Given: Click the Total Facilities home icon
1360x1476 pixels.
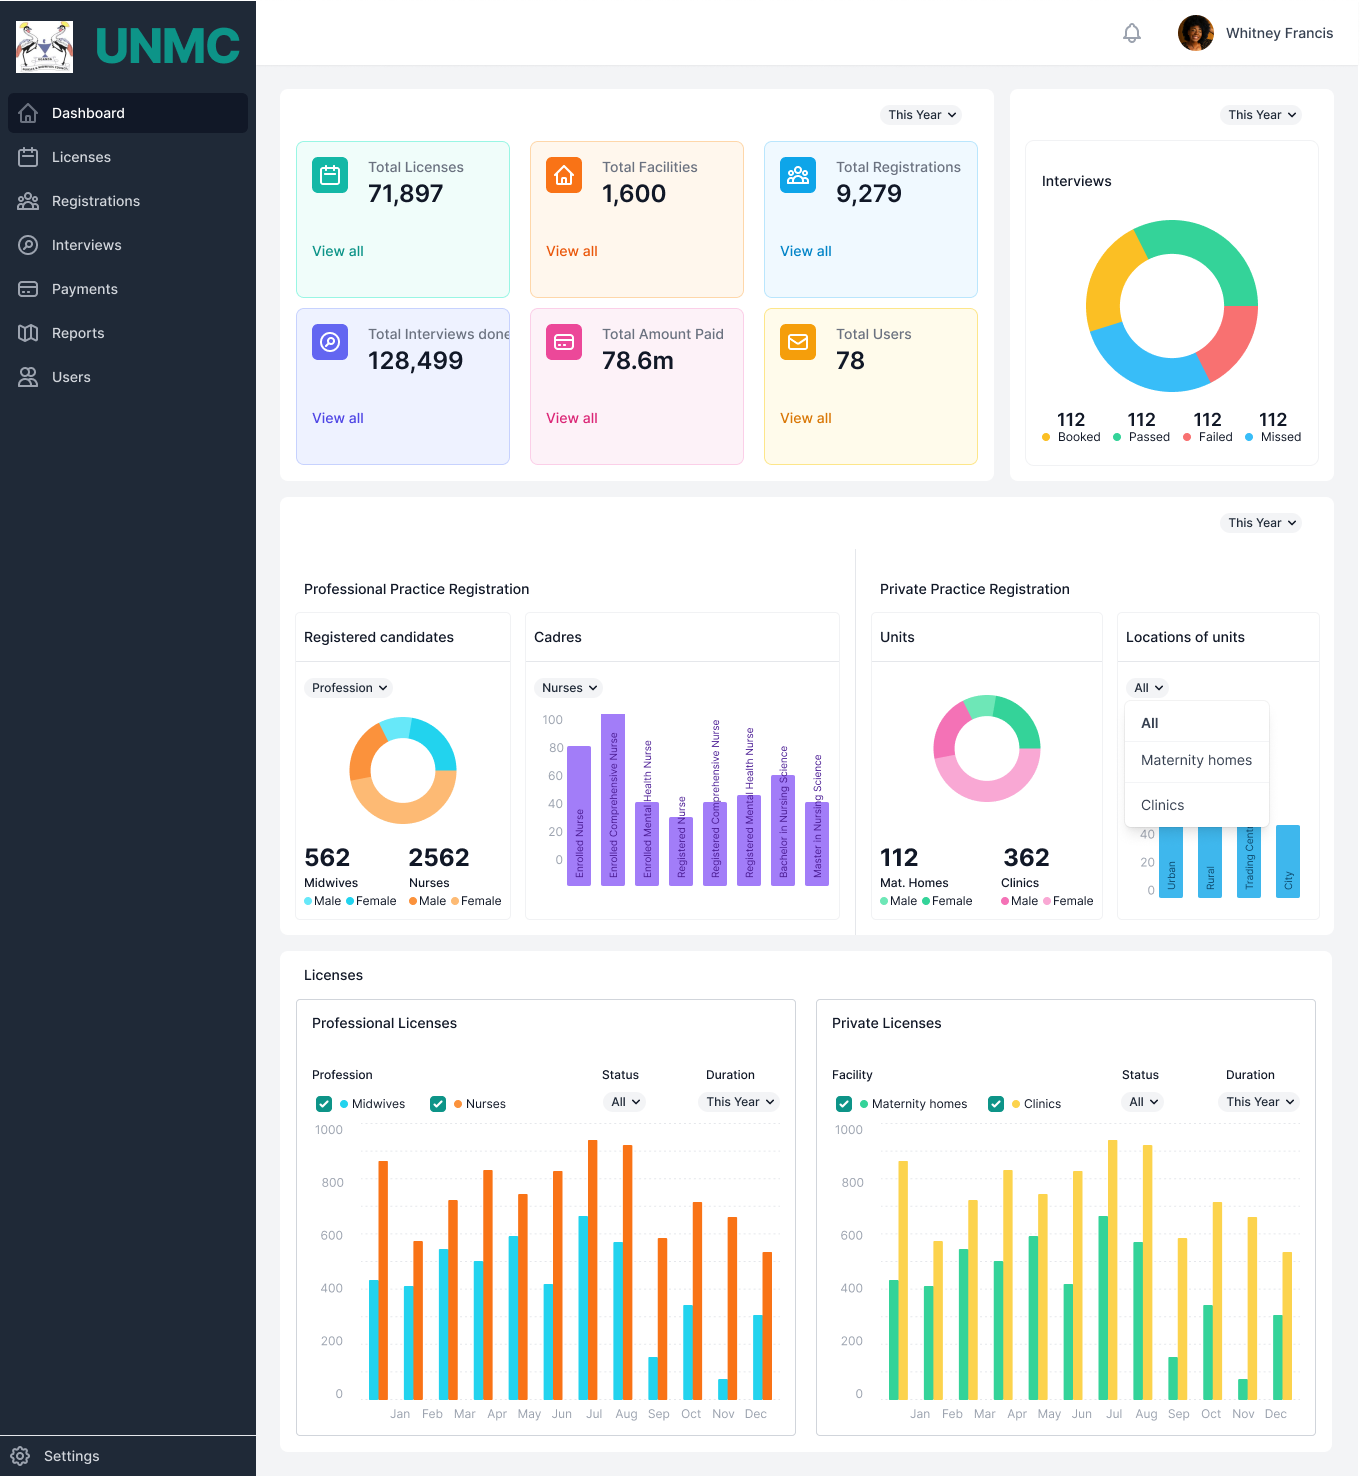Looking at the screenshot, I should tap(564, 175).
